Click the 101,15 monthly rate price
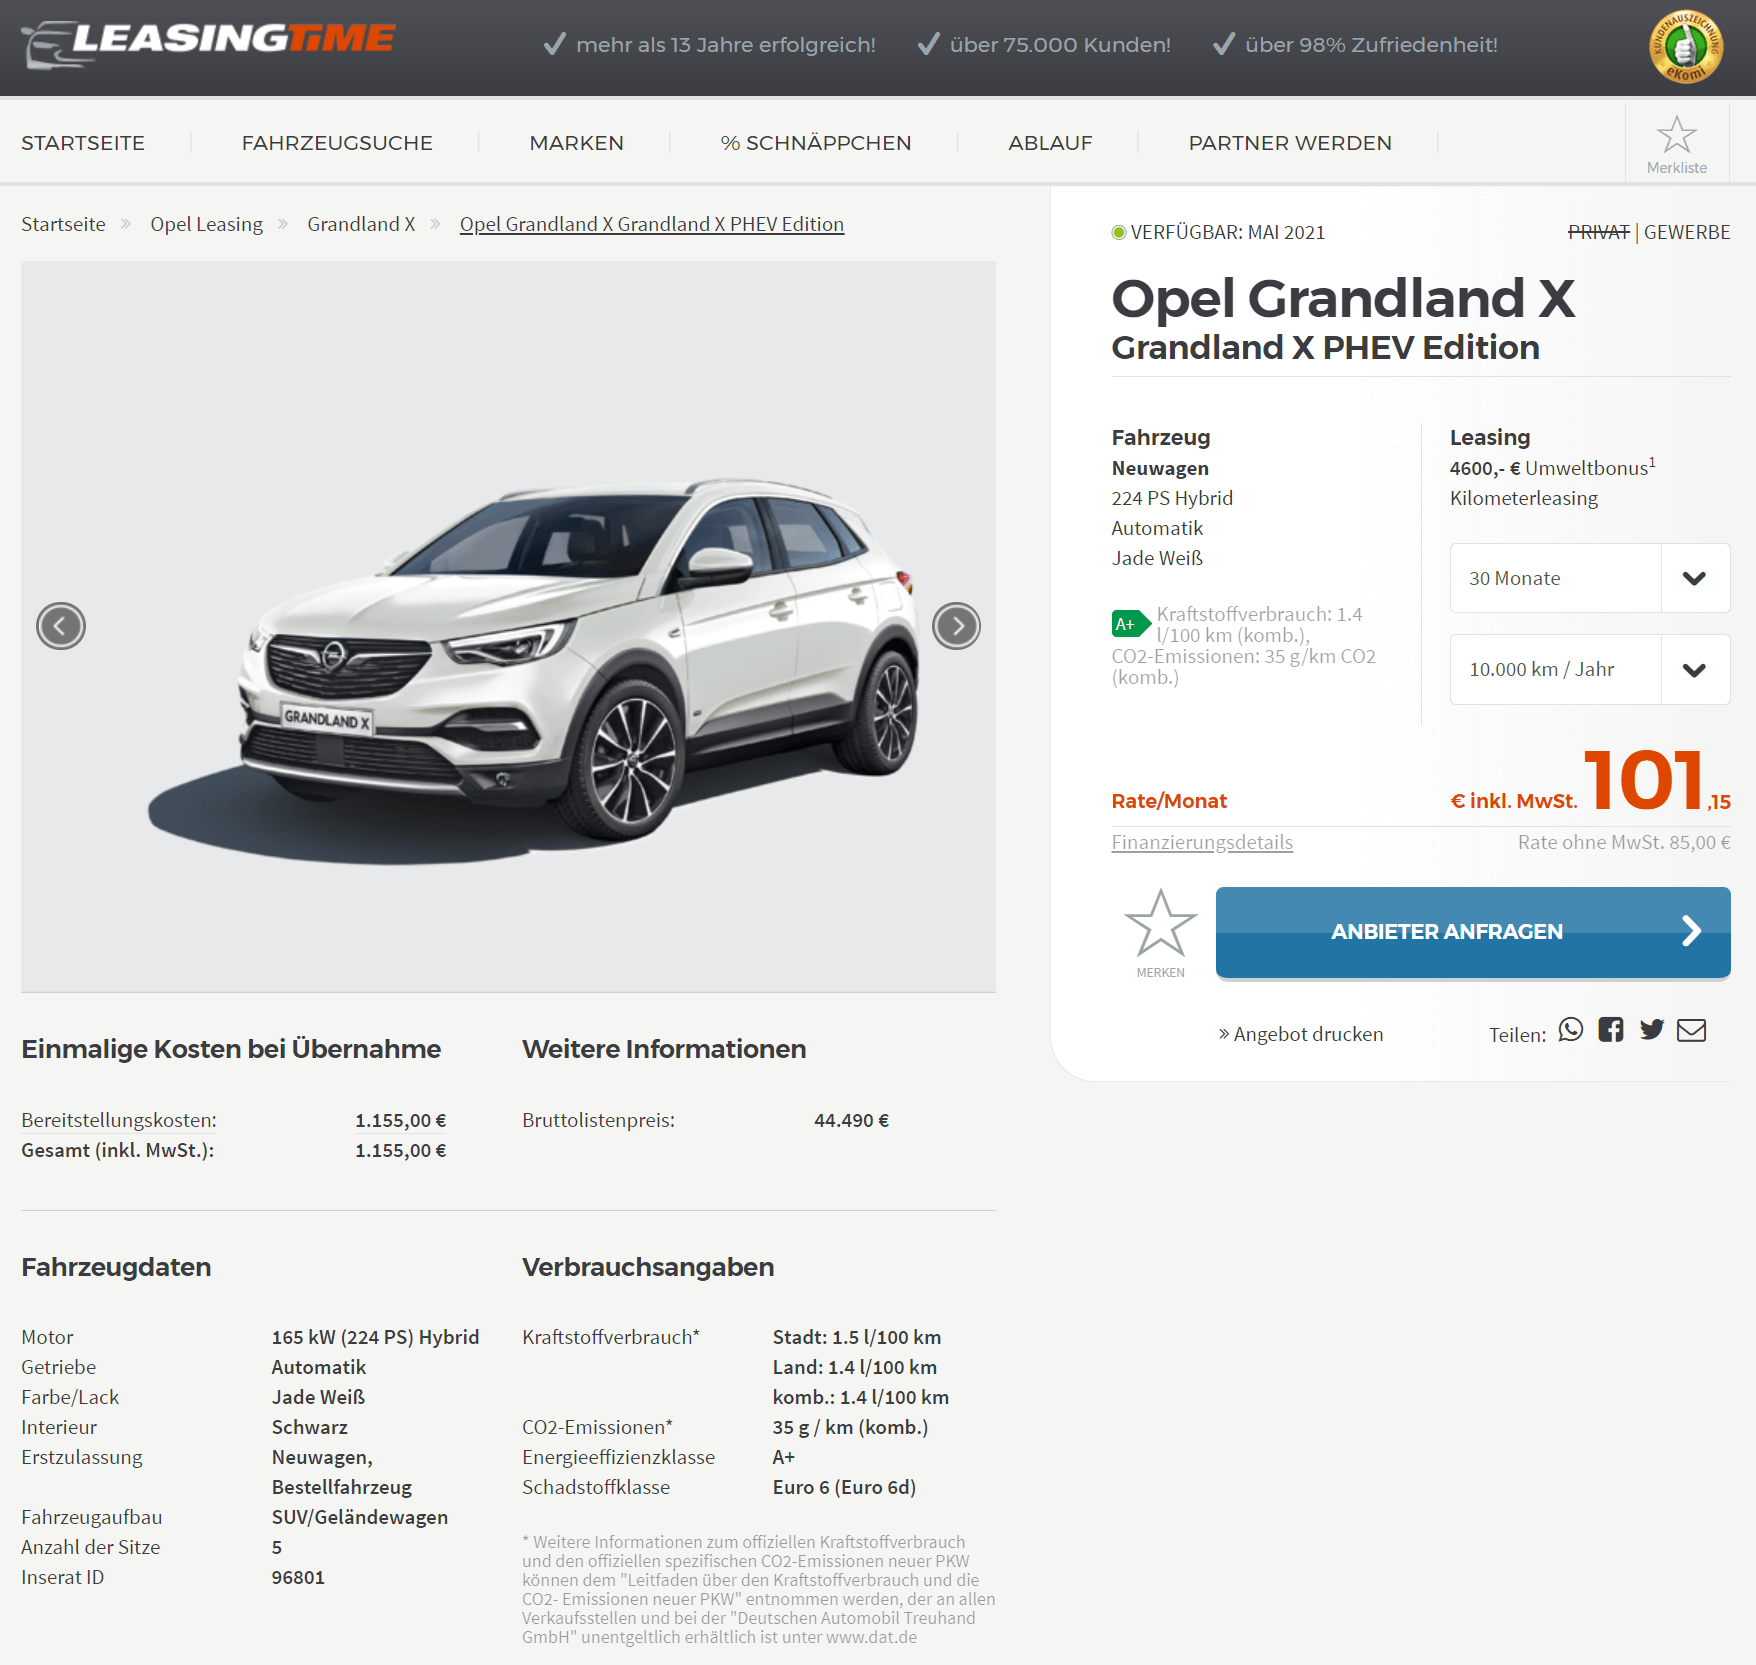The image size is (1756, 1665). pyautogui.click(x=1657, y=781)
